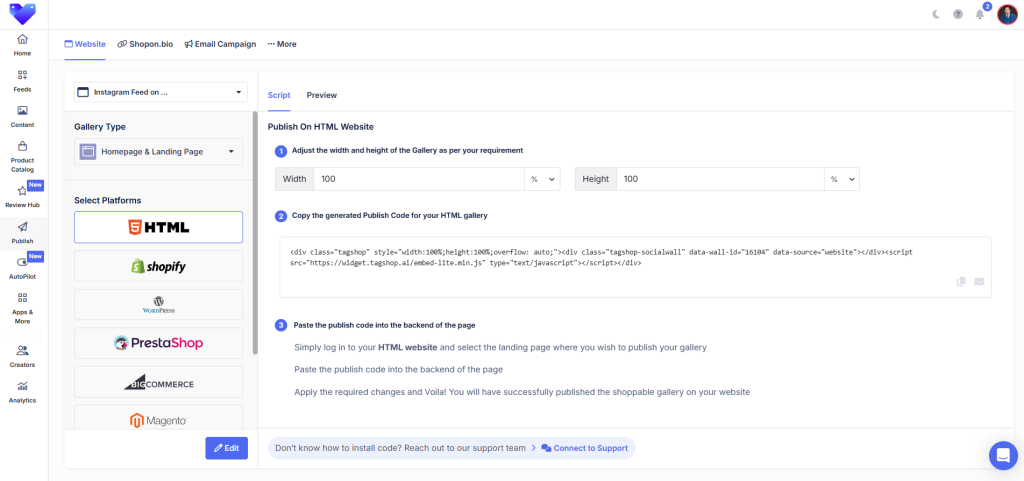This screenshot has height=481, width=1024.
Task: Toggle dark mode moon icon
Action: (936, 14)
